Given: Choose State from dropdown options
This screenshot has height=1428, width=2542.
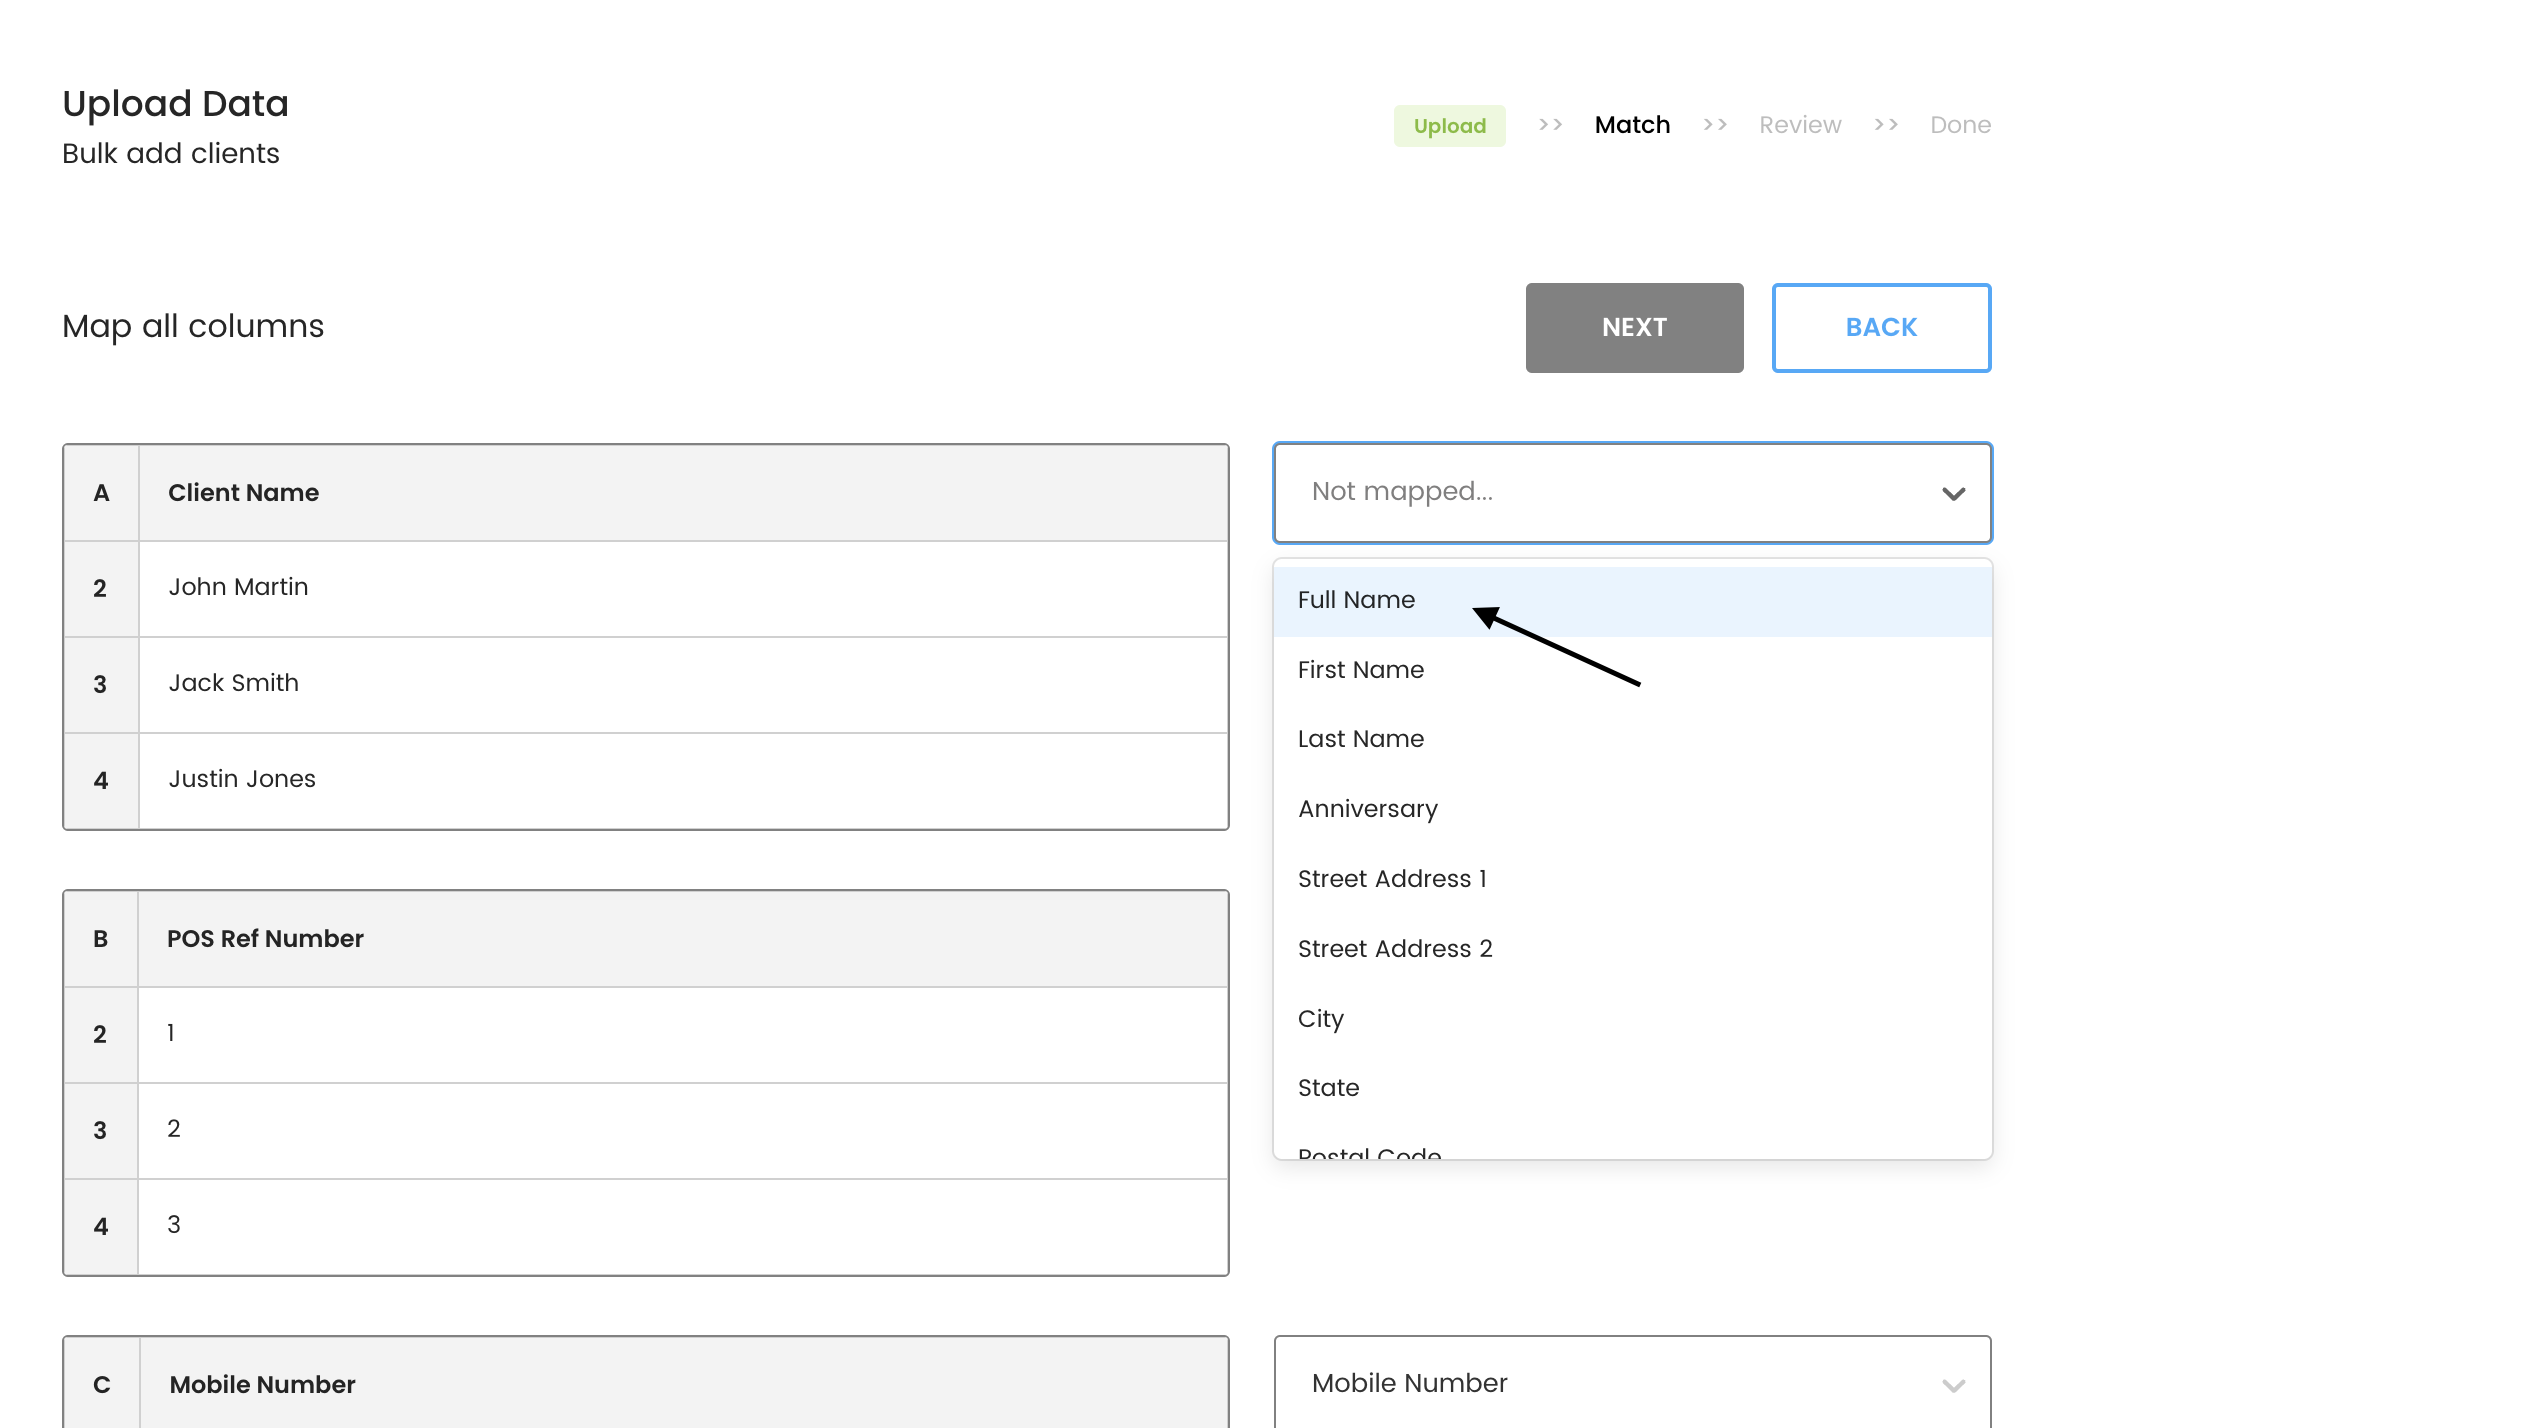Looking at the screenshot, I should tap(1328, 1088).
